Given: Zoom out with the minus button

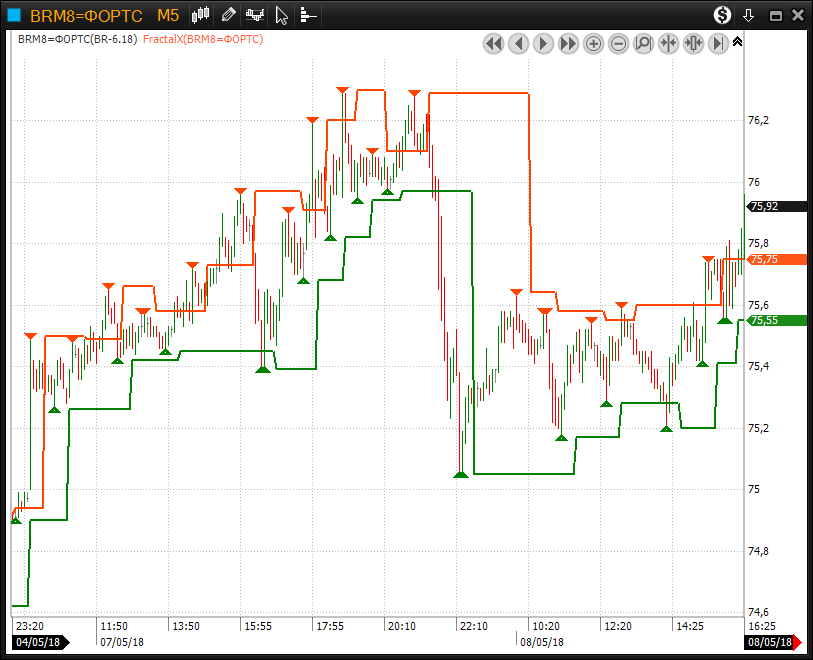Looking at the screenshot, I should click(618, 43).
